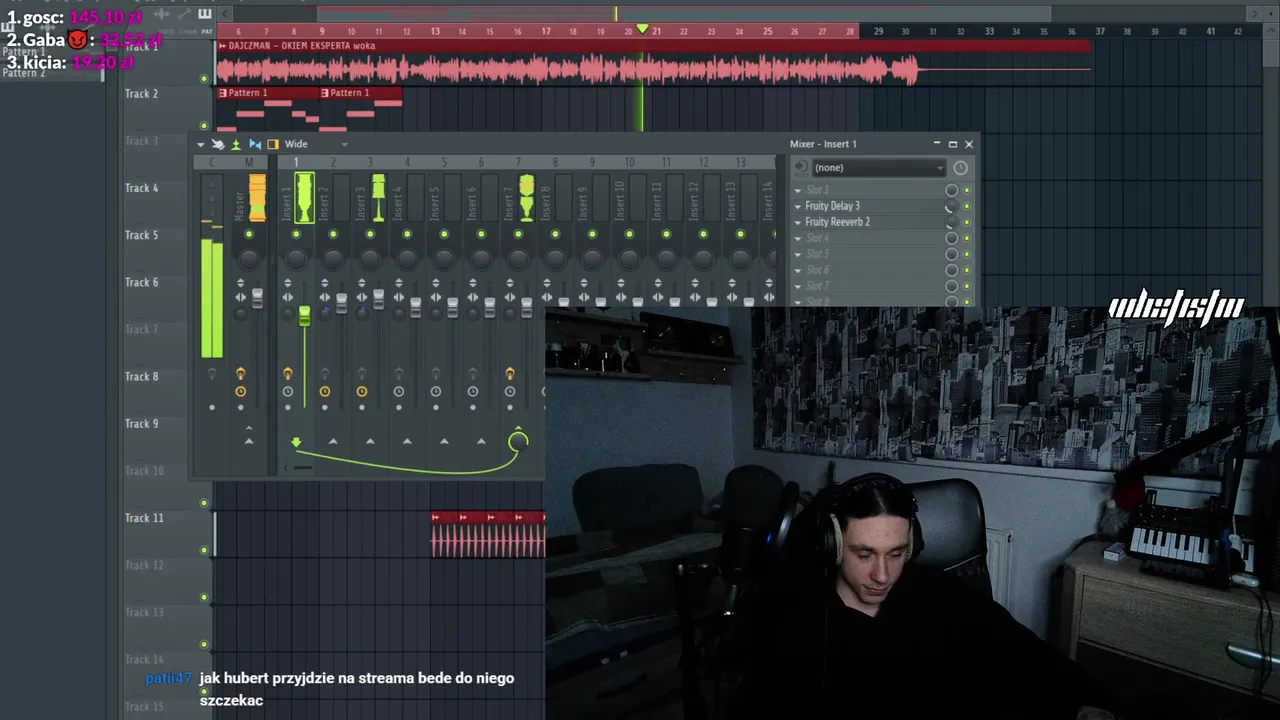Click bar 29 on the playlist timeline ruler
The height and width of the screenshot is (720, 1280).
coord(878,31)
